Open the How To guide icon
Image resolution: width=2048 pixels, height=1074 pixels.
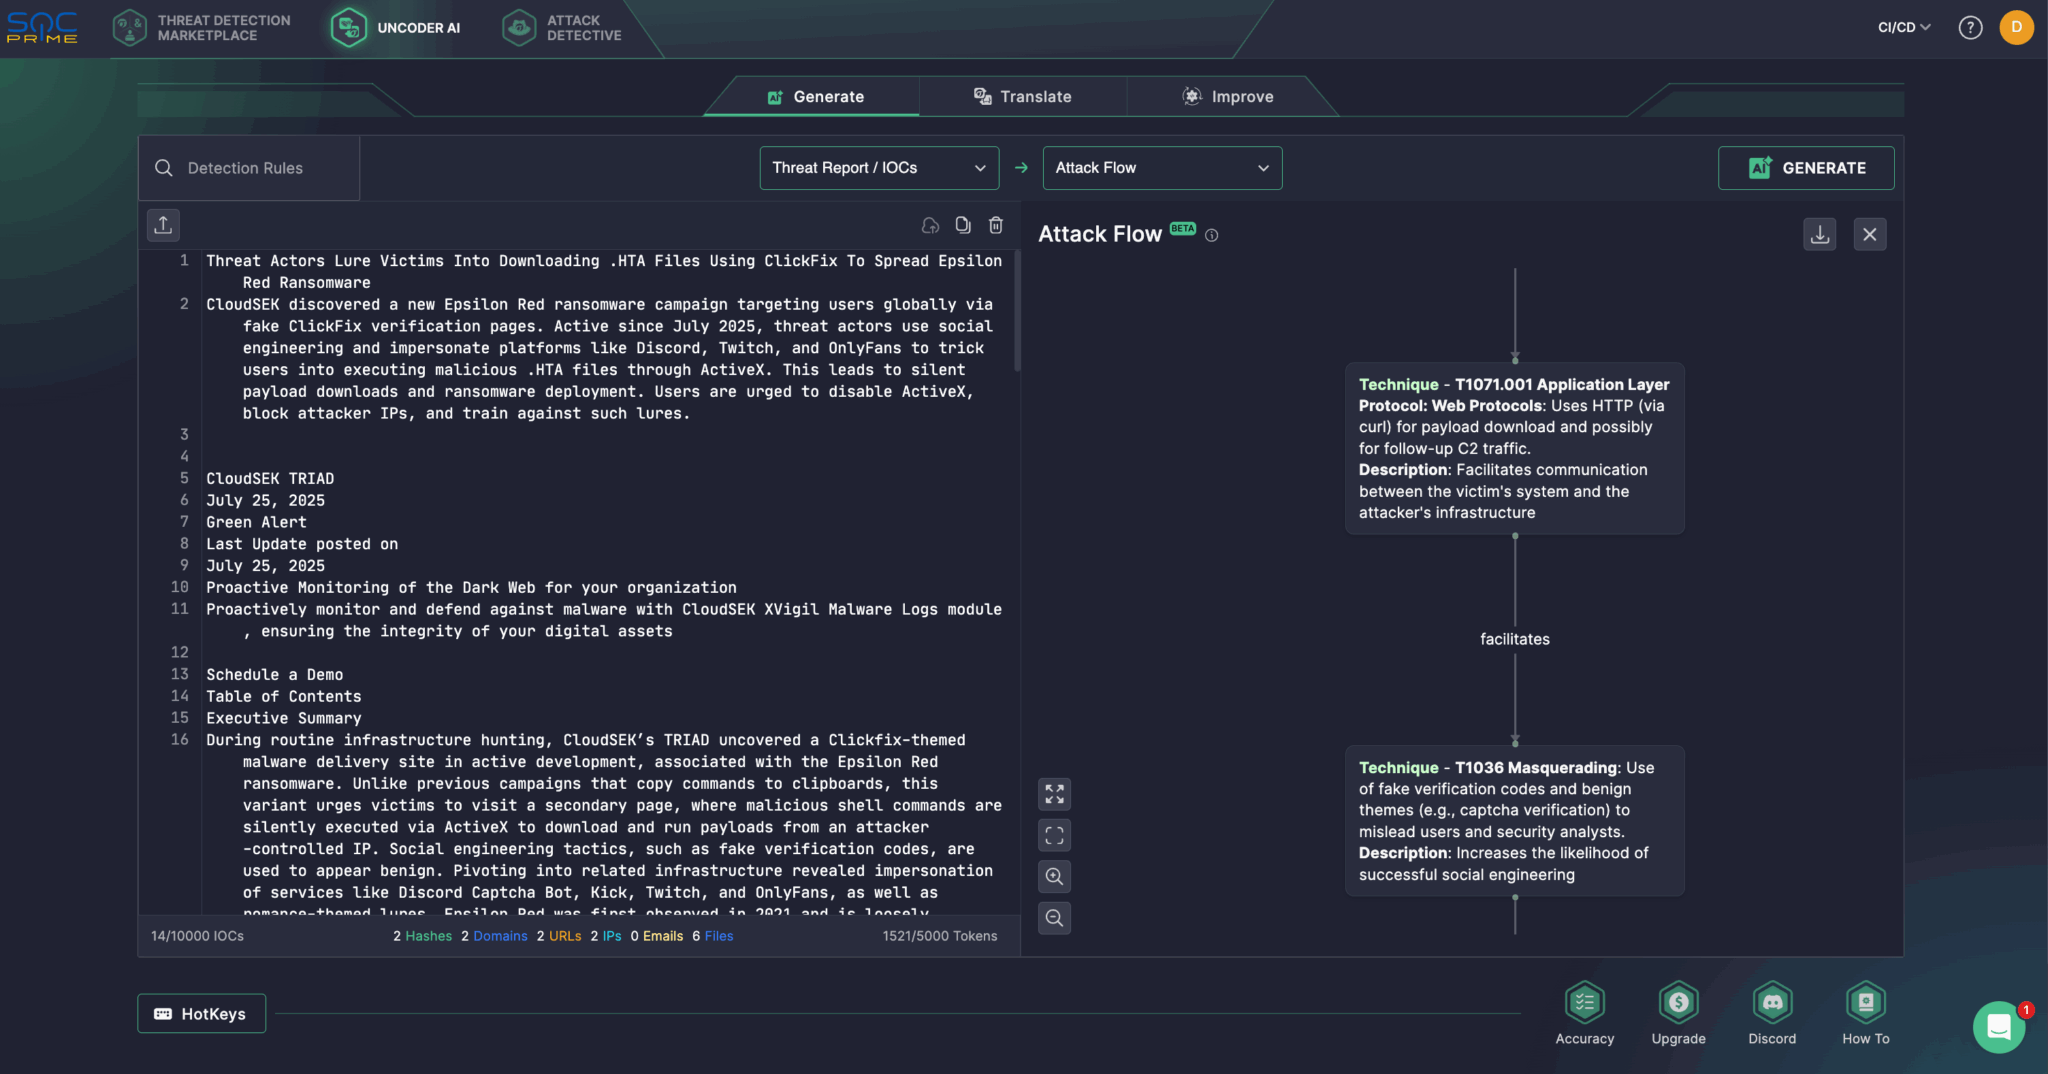(1866, 1002)
